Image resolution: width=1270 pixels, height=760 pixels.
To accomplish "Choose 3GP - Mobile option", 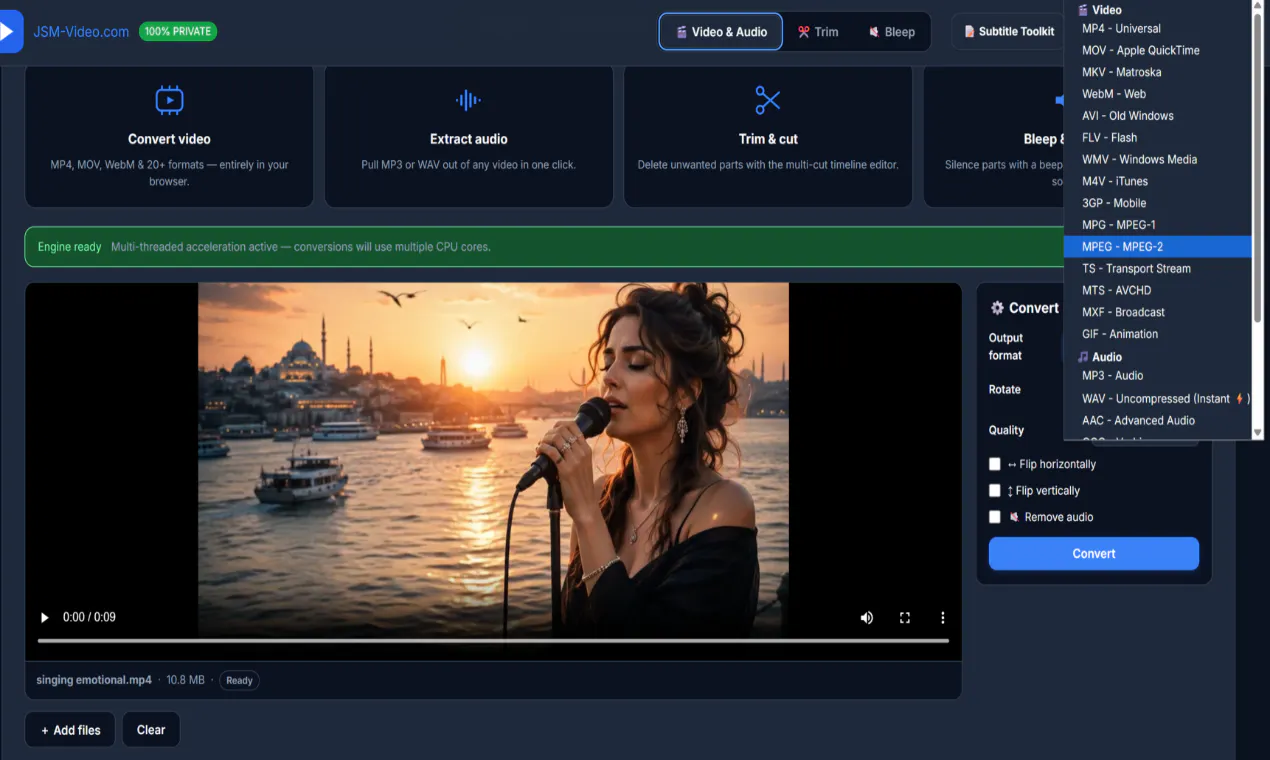I will coord(1158,203).
